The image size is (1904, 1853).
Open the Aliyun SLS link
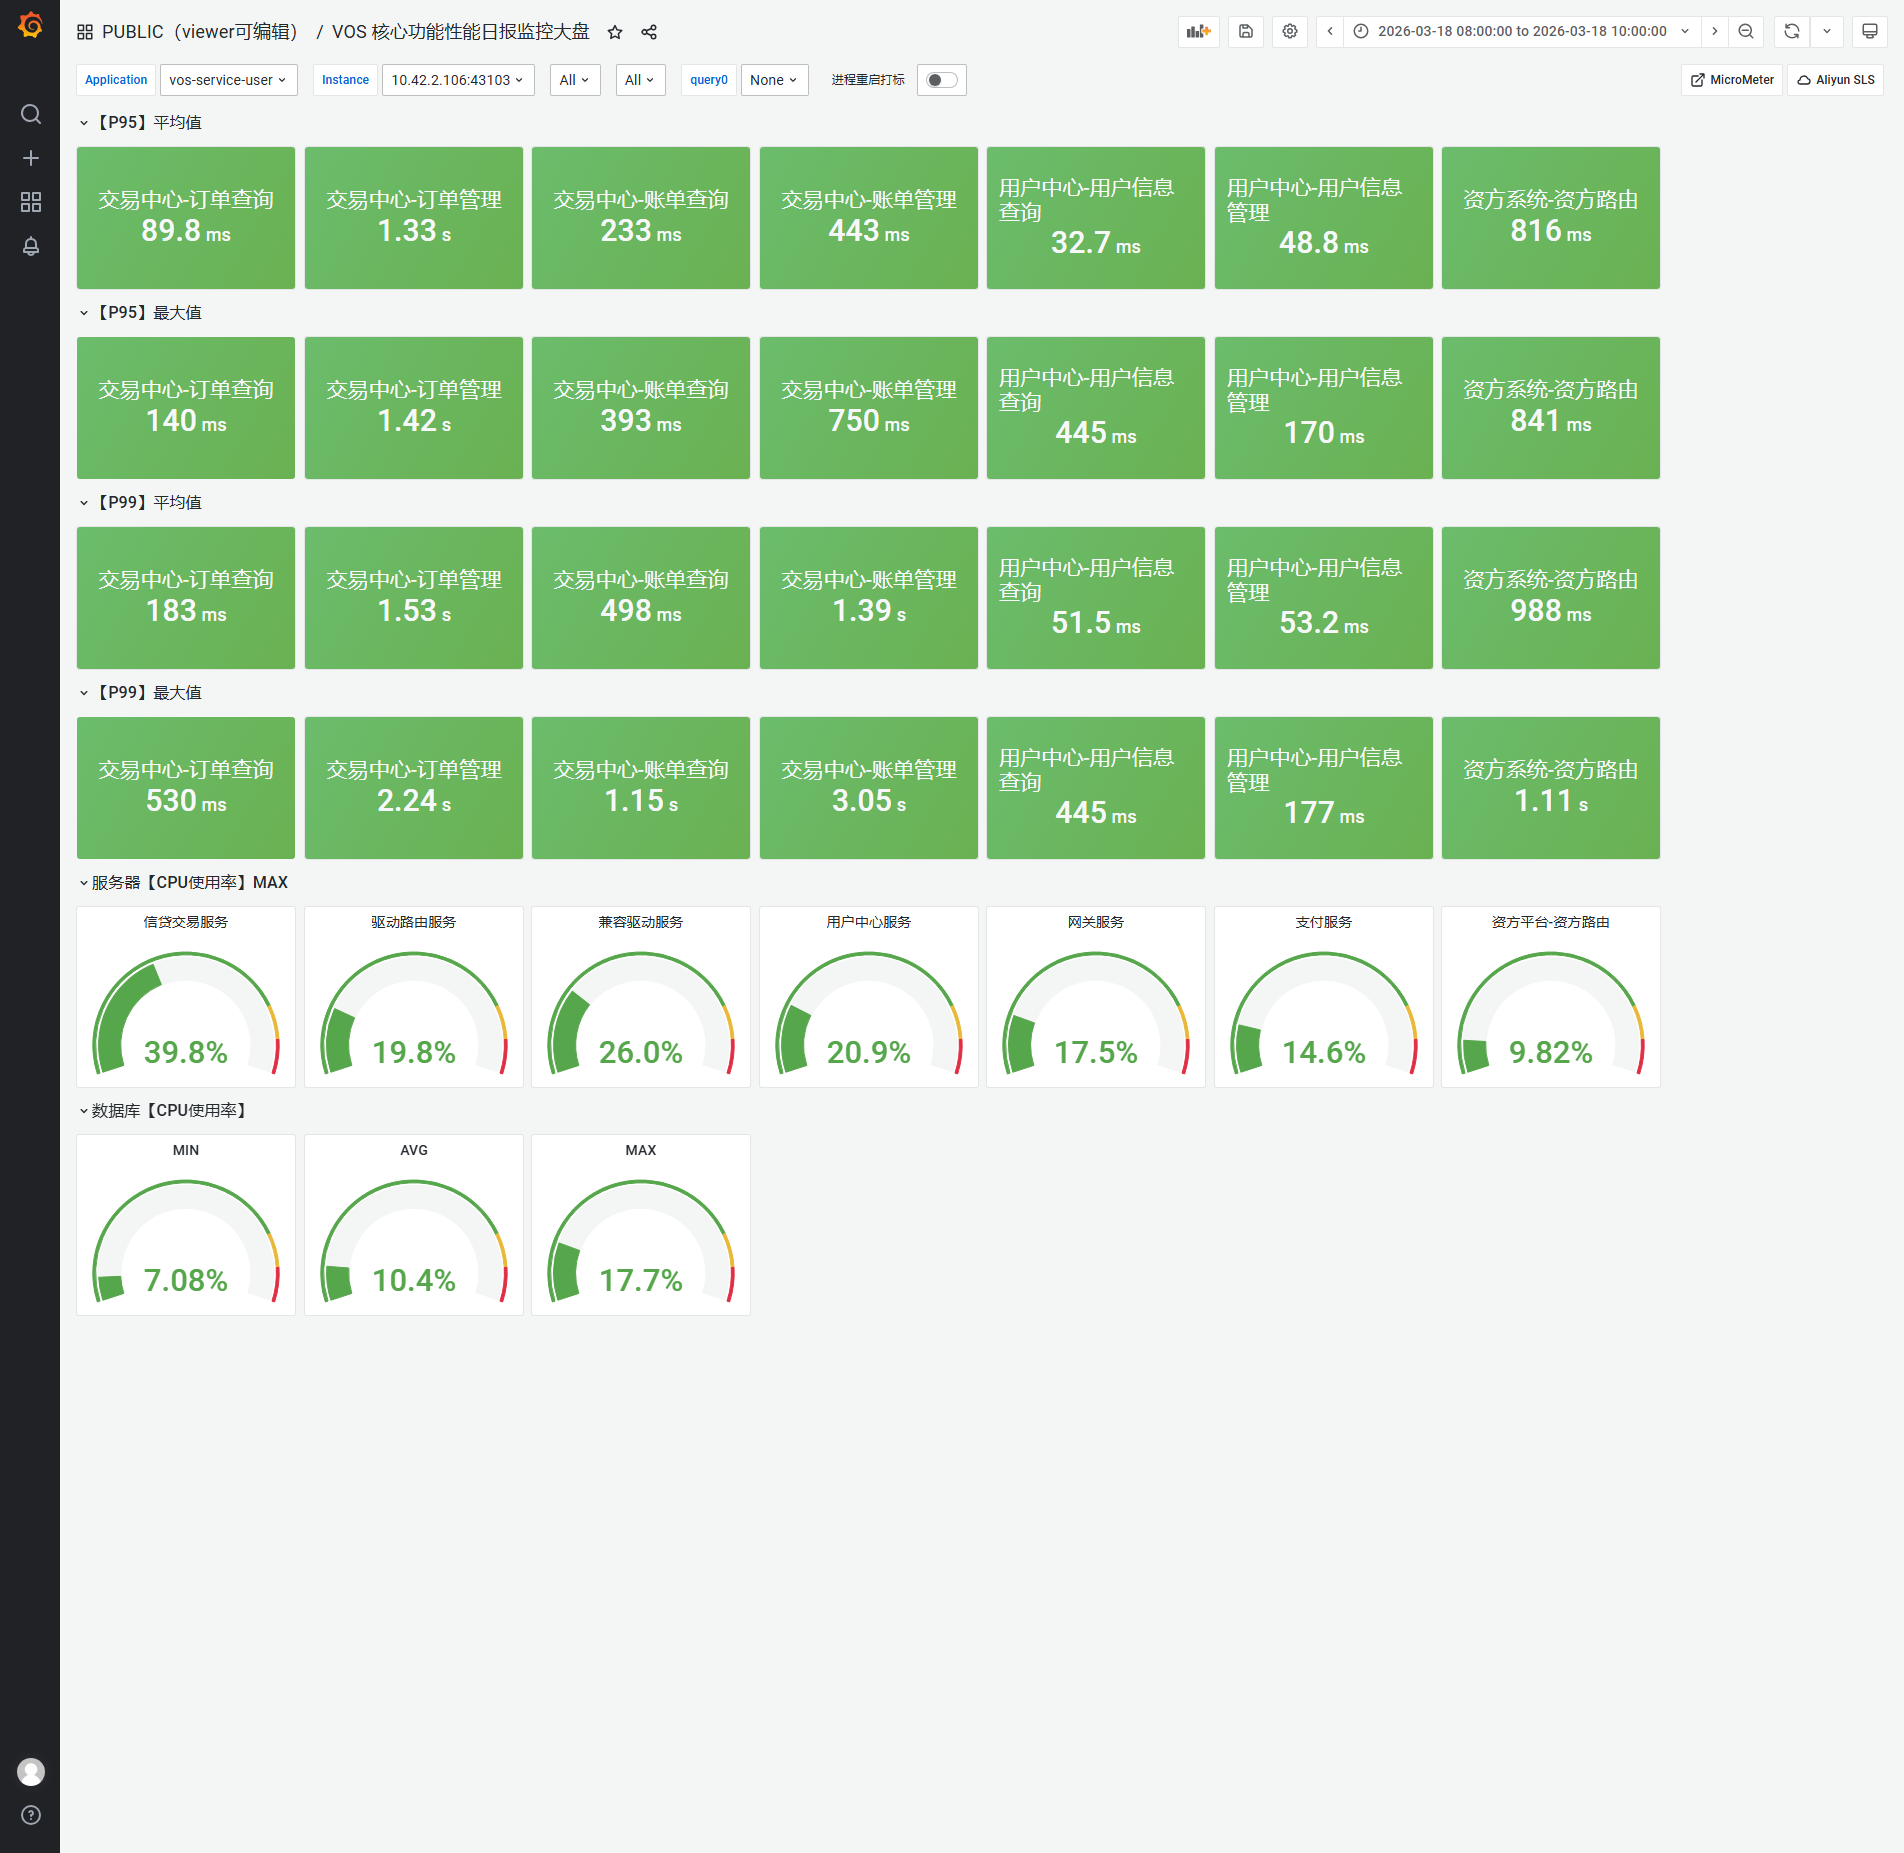pos(1836,80)
